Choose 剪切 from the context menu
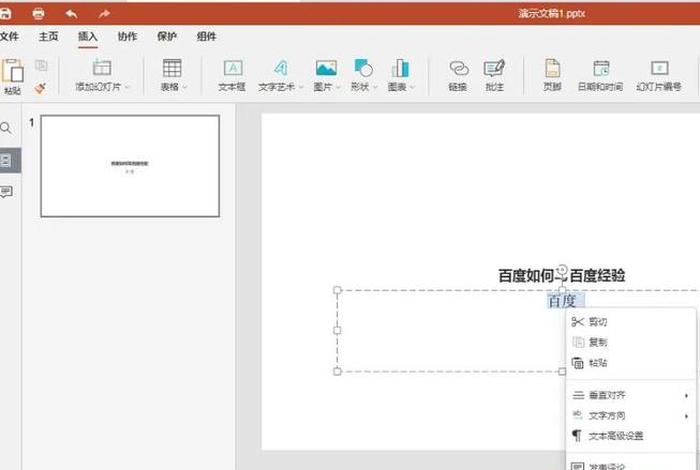Viewport: 700px width, 470px height. click(x=631, y=322)
